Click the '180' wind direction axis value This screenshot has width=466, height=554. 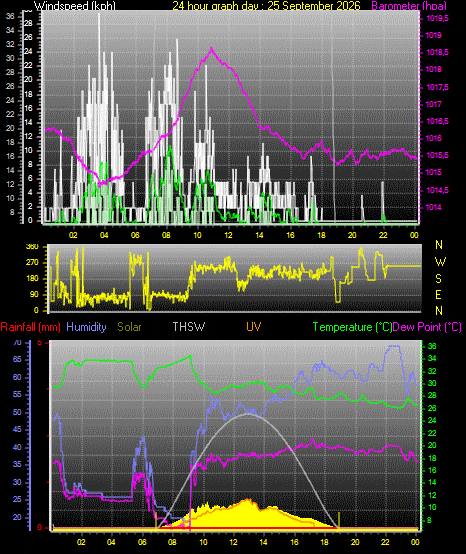(x=32, y=279)
